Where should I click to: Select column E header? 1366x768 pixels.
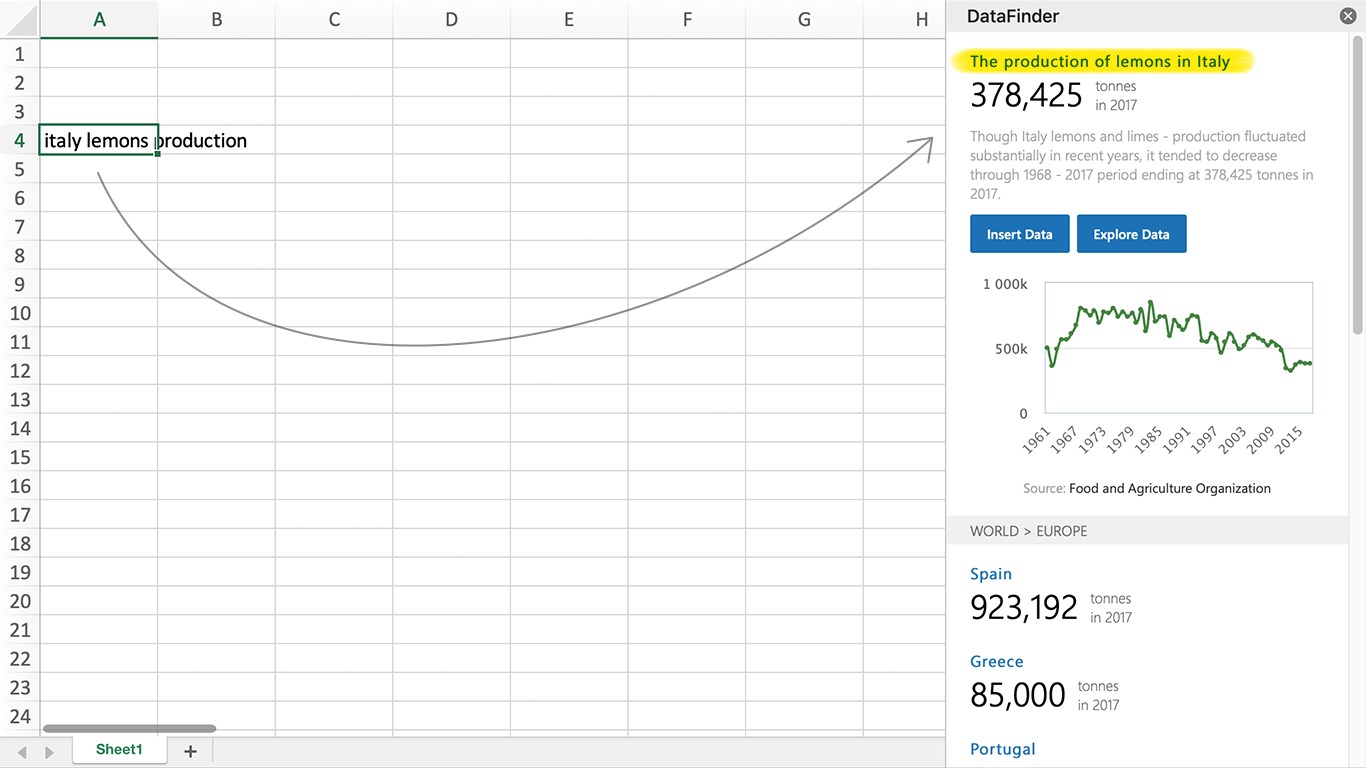coord(569,19)
